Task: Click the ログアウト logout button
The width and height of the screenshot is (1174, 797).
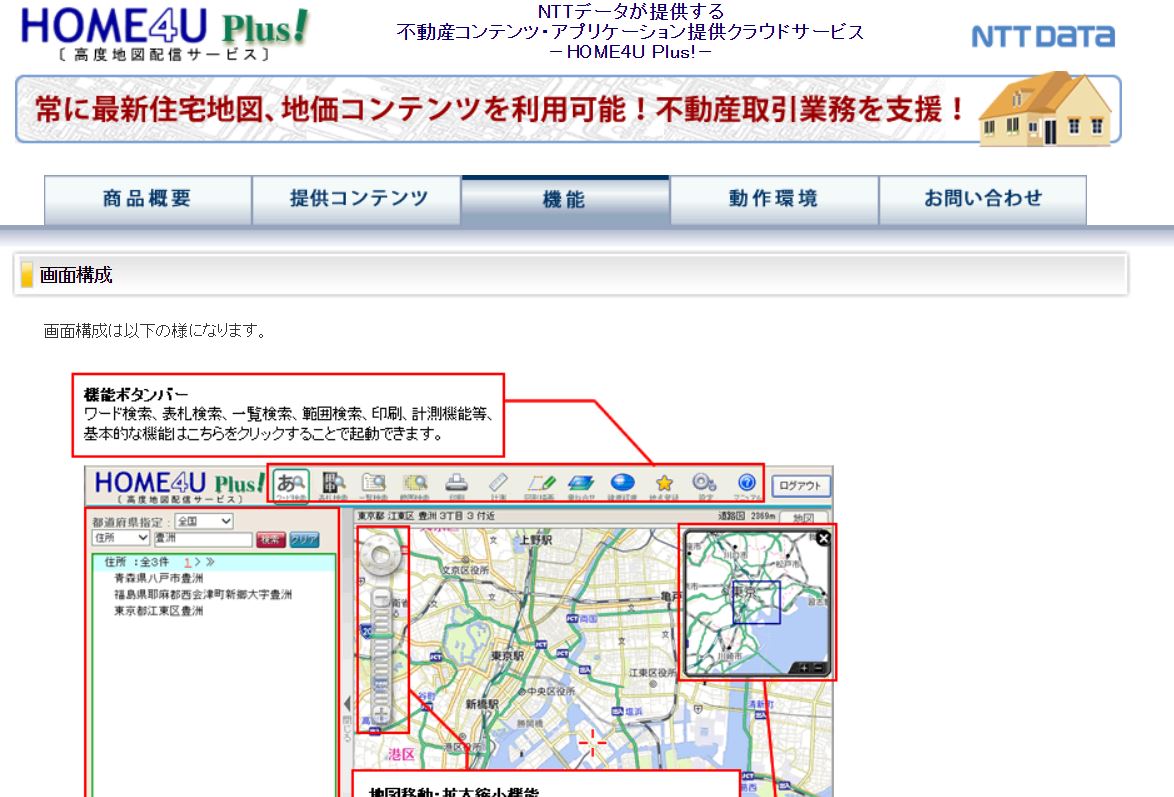Action: 800,485
